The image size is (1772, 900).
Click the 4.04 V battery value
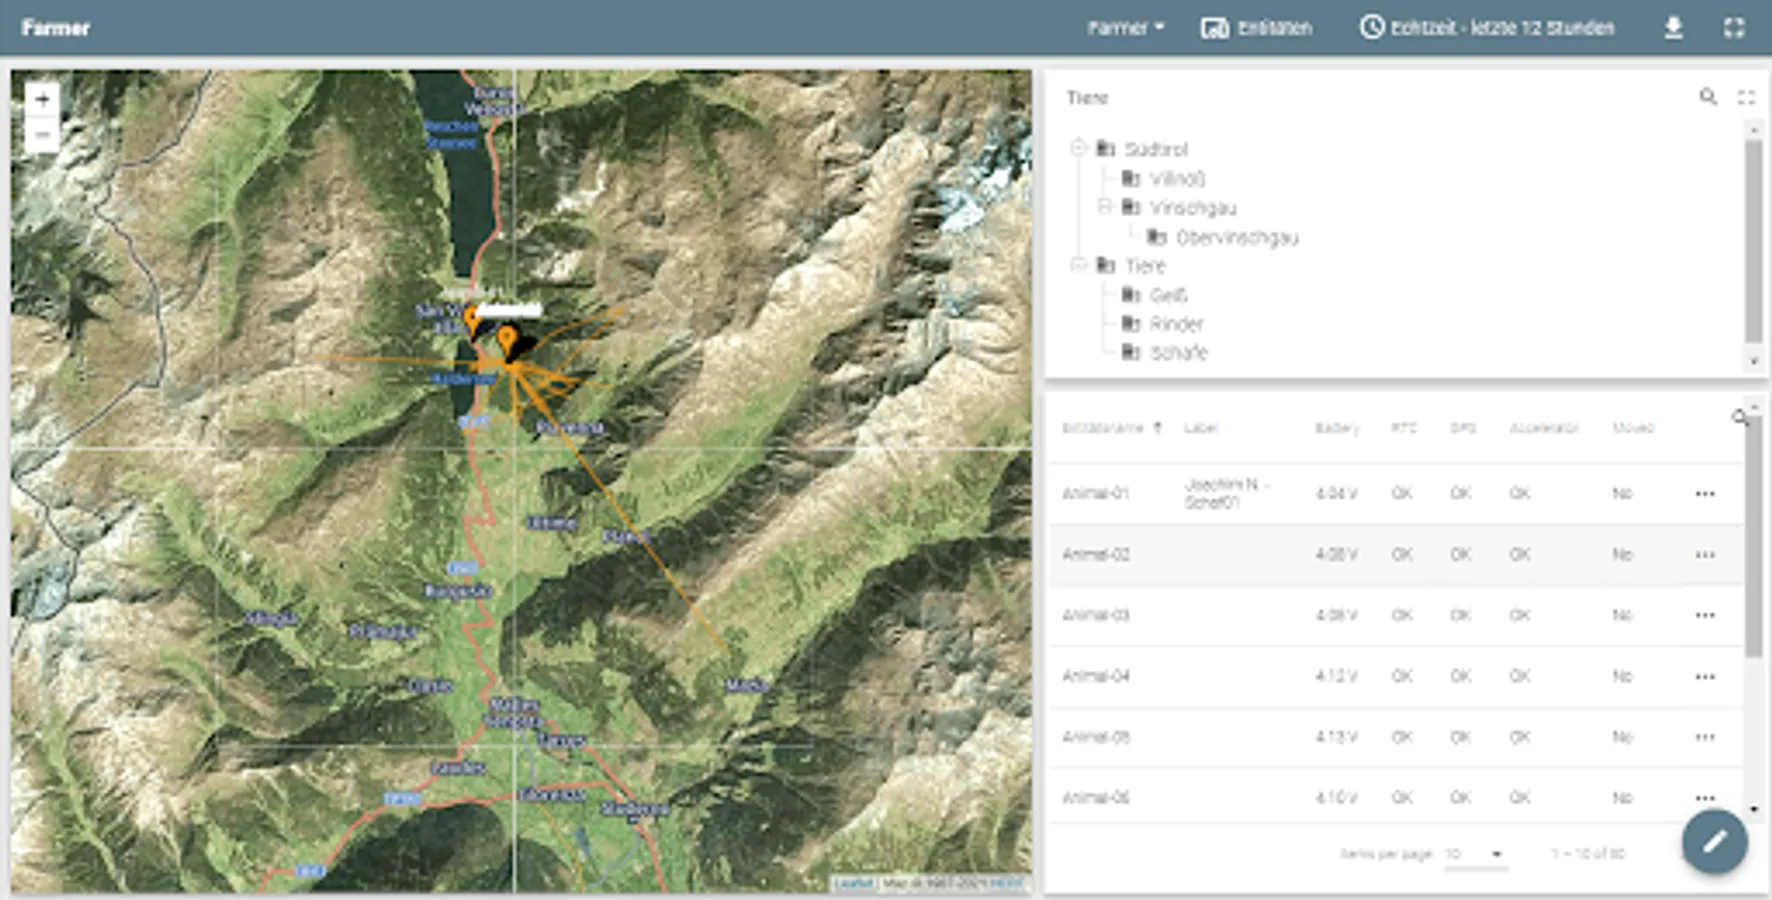point(1337,494)
